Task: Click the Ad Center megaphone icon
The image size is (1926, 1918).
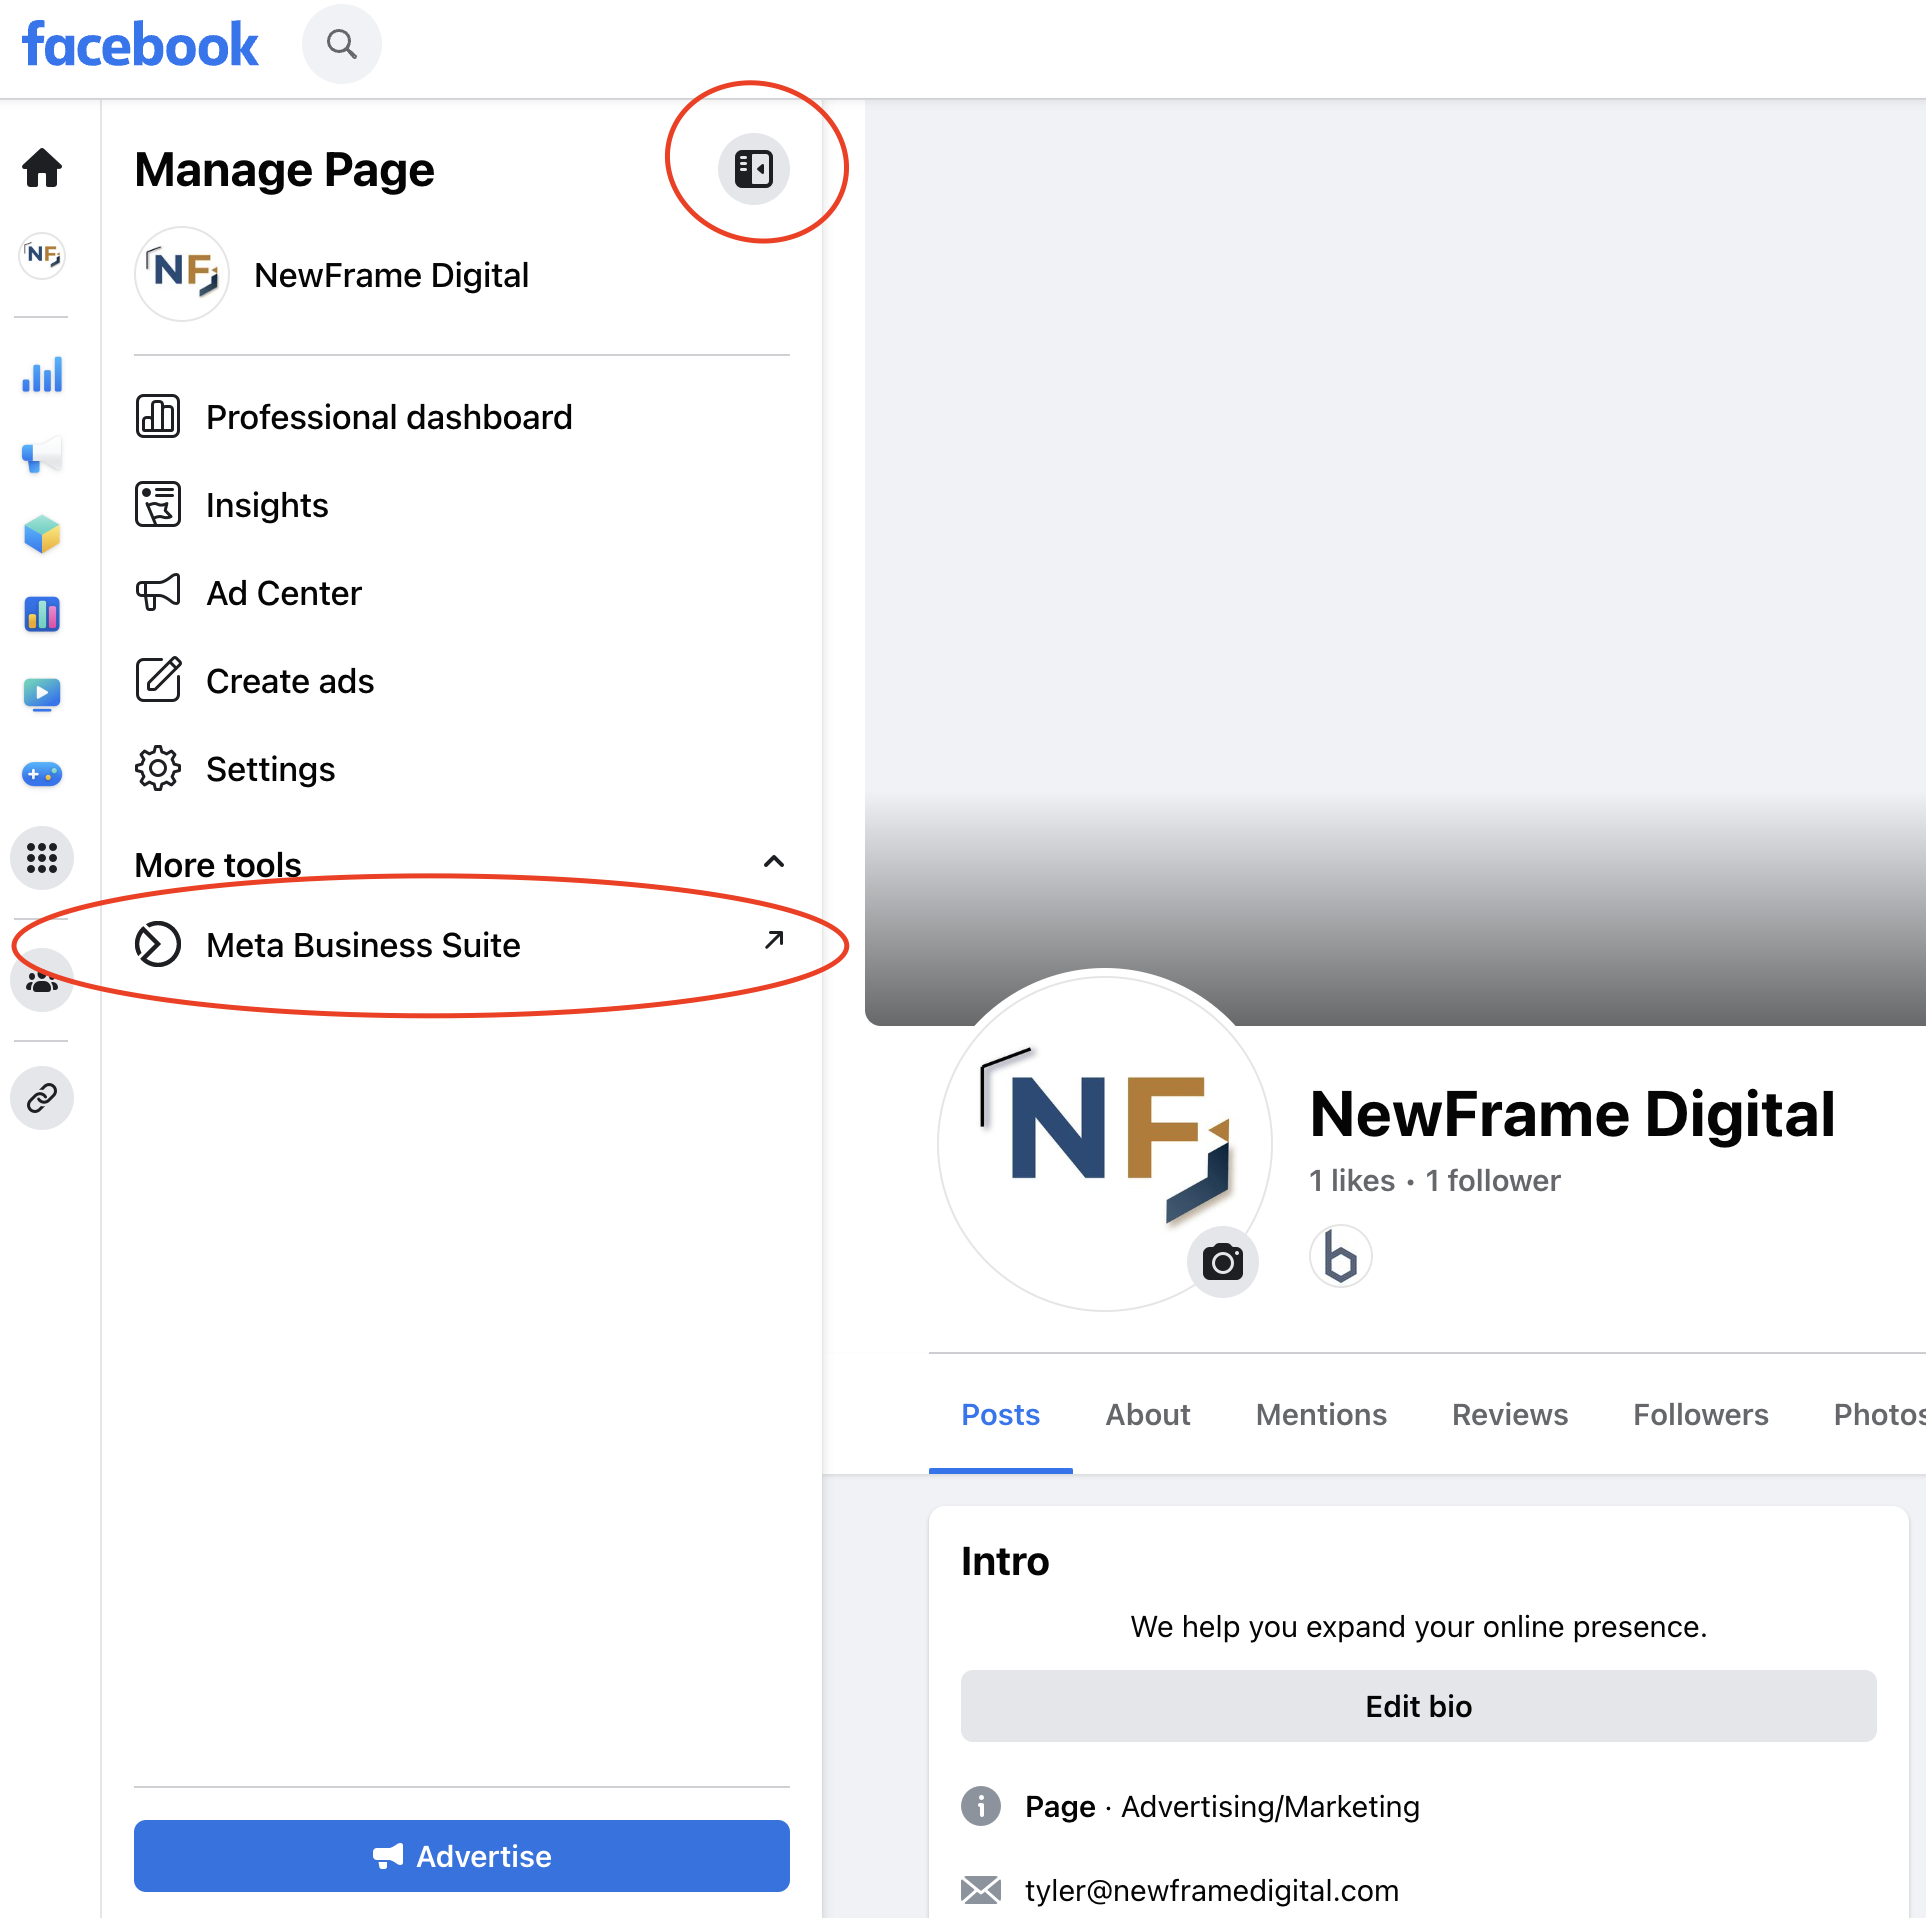Action: pos(158,592)
